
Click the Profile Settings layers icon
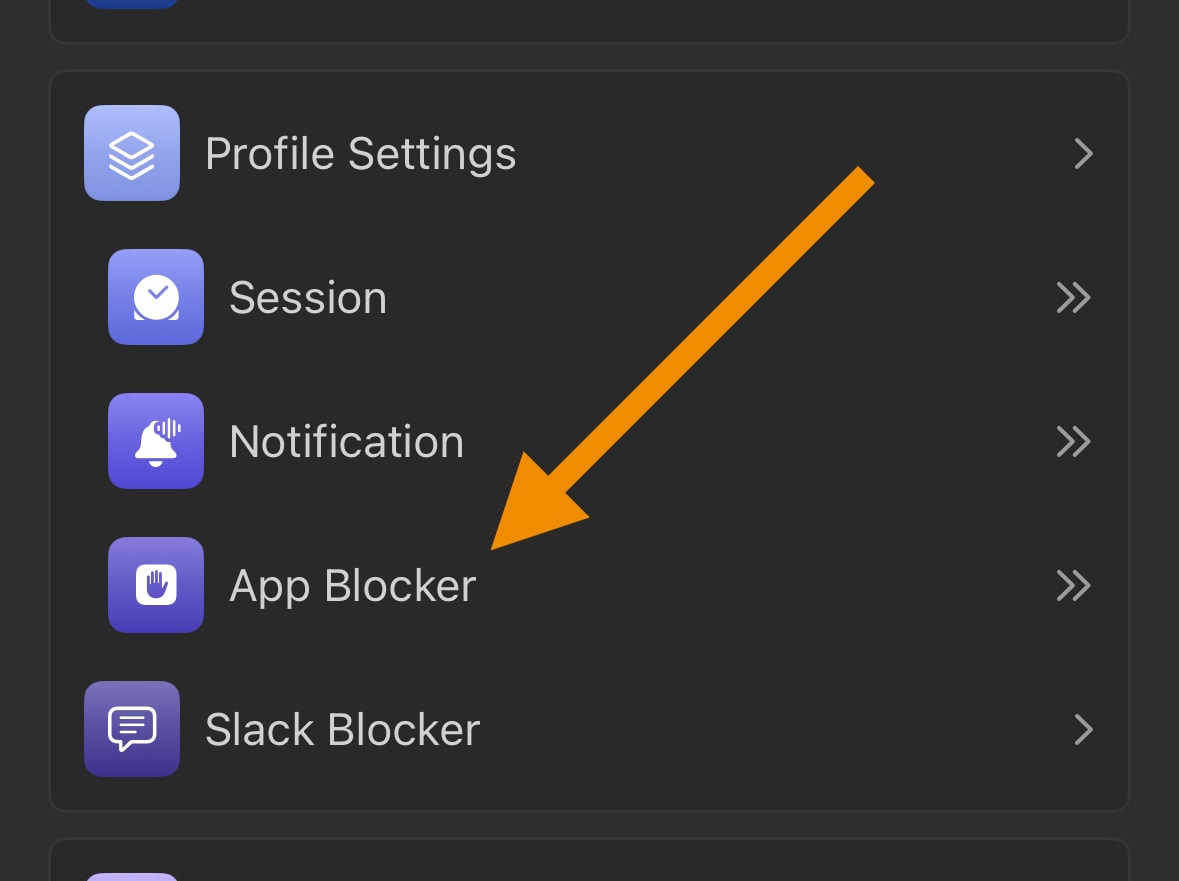tap(131, 153)
